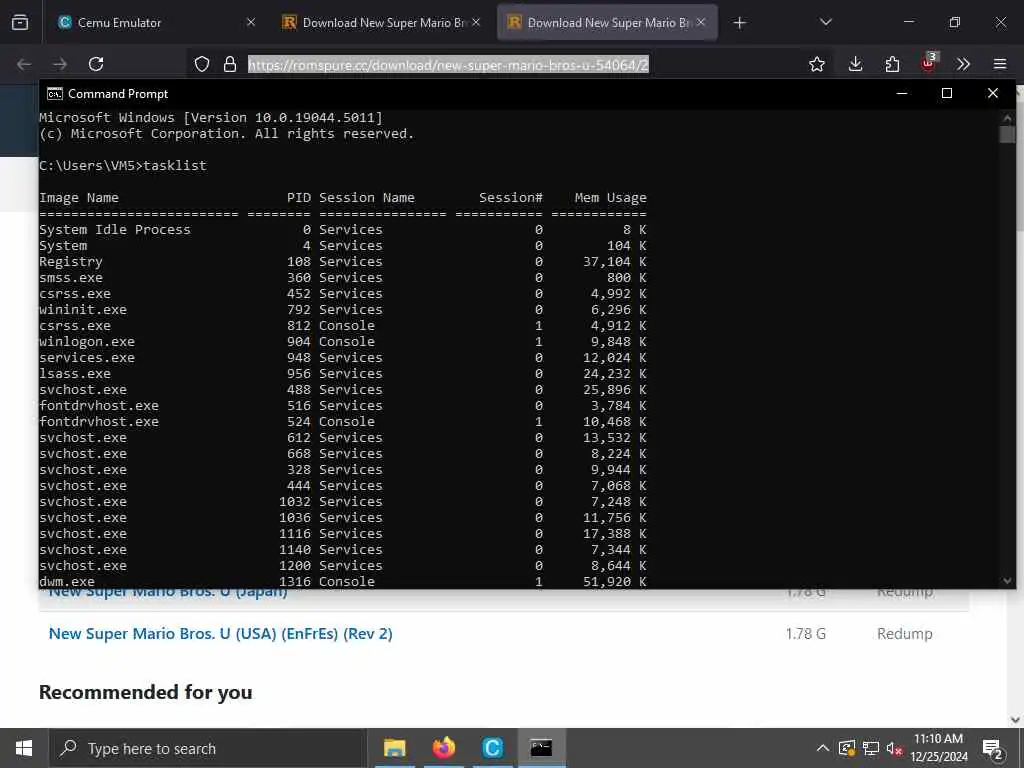This screenshot has height=768, width=1024.
Task: Click the security warning tray icon
Action: click(x=847, y=748)
